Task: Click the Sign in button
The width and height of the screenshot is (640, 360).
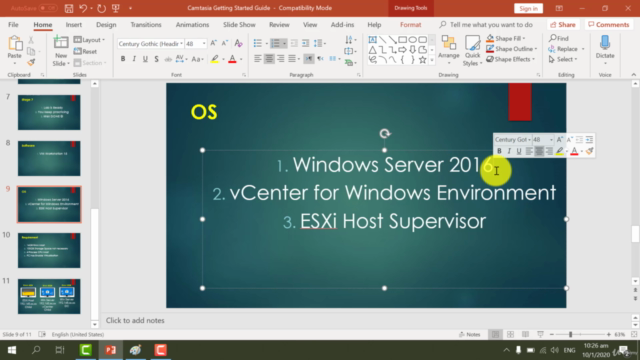Action: click(528, 8)
